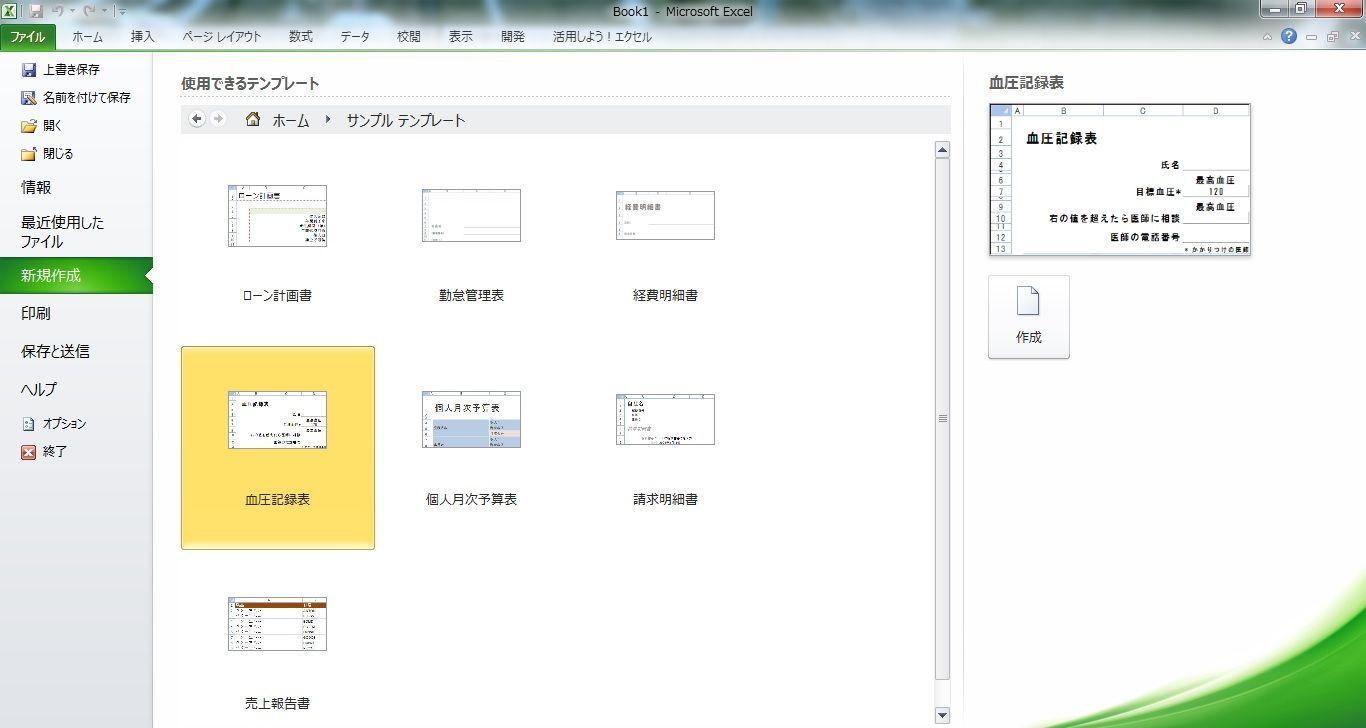Restore the workbook window inside Excel
Viewport: 1366px width, 728px height.
pos(1332,37)
